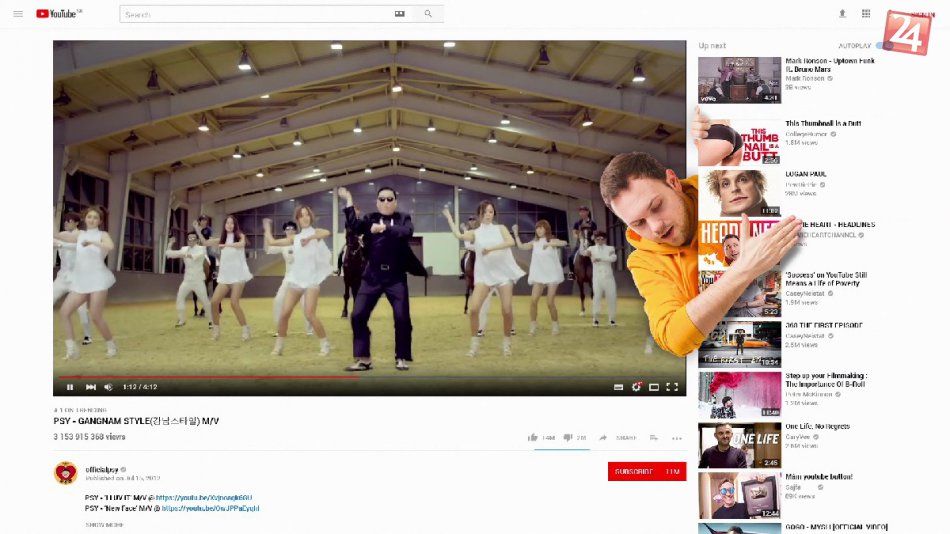Open the hamburger guide menu

tap(18, 14)
